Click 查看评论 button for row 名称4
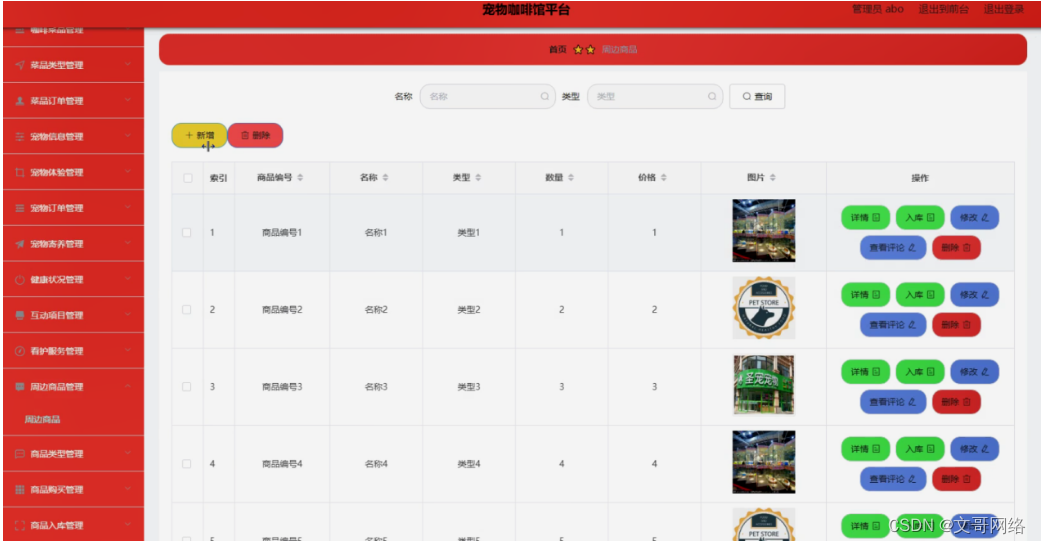 pyautogui.click(x=893, y=479)
